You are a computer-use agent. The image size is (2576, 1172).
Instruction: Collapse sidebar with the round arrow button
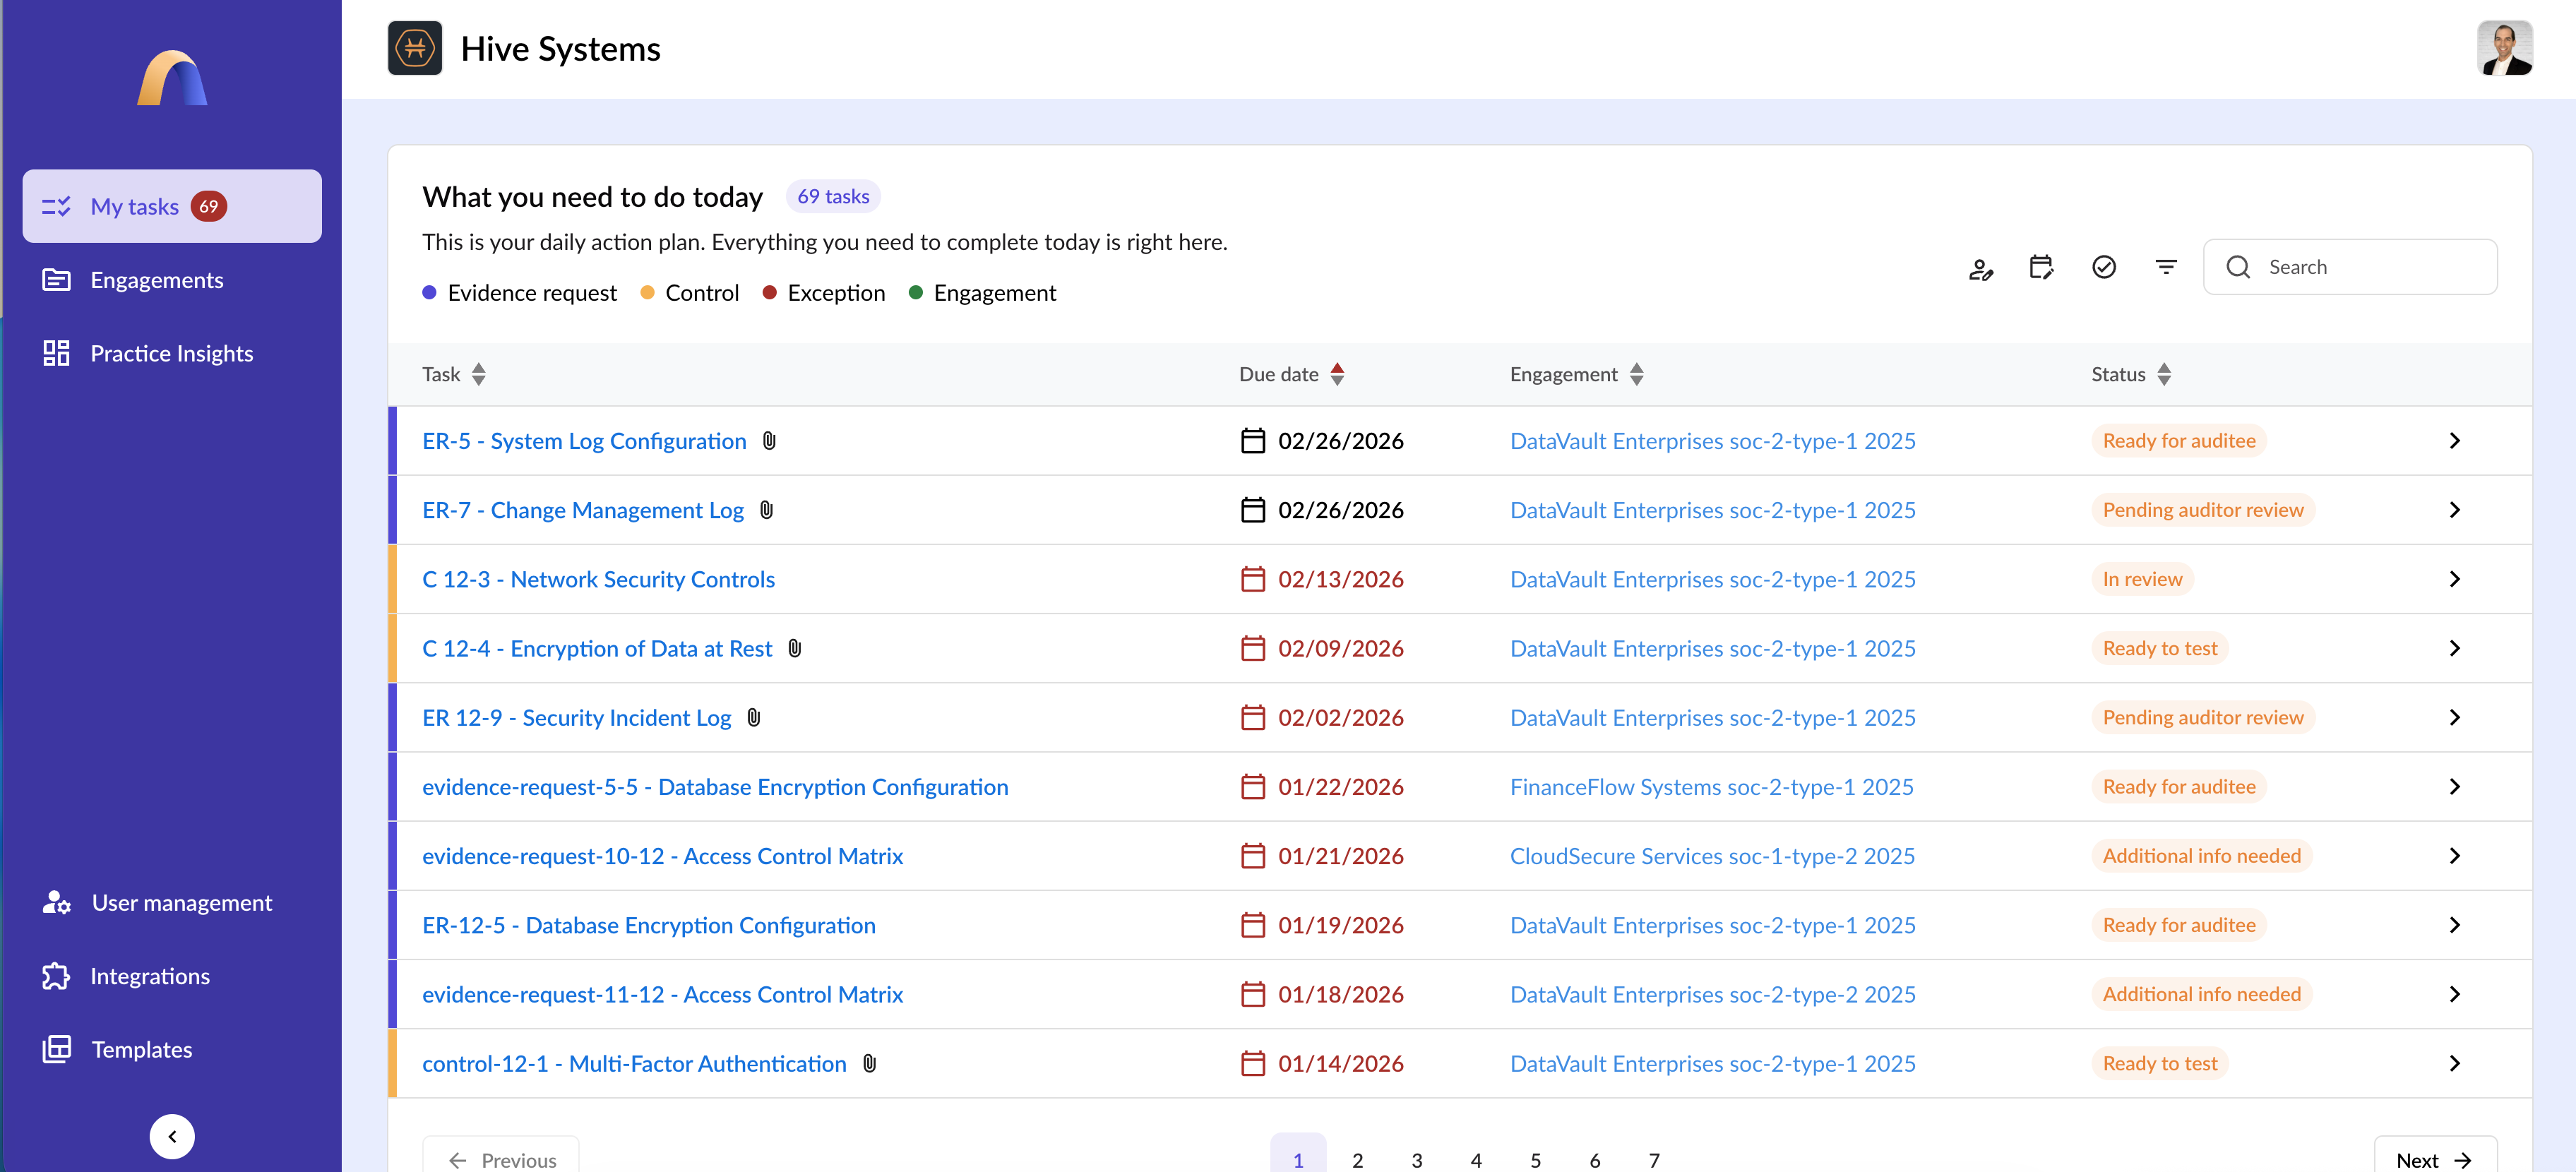pos(172,1136)
